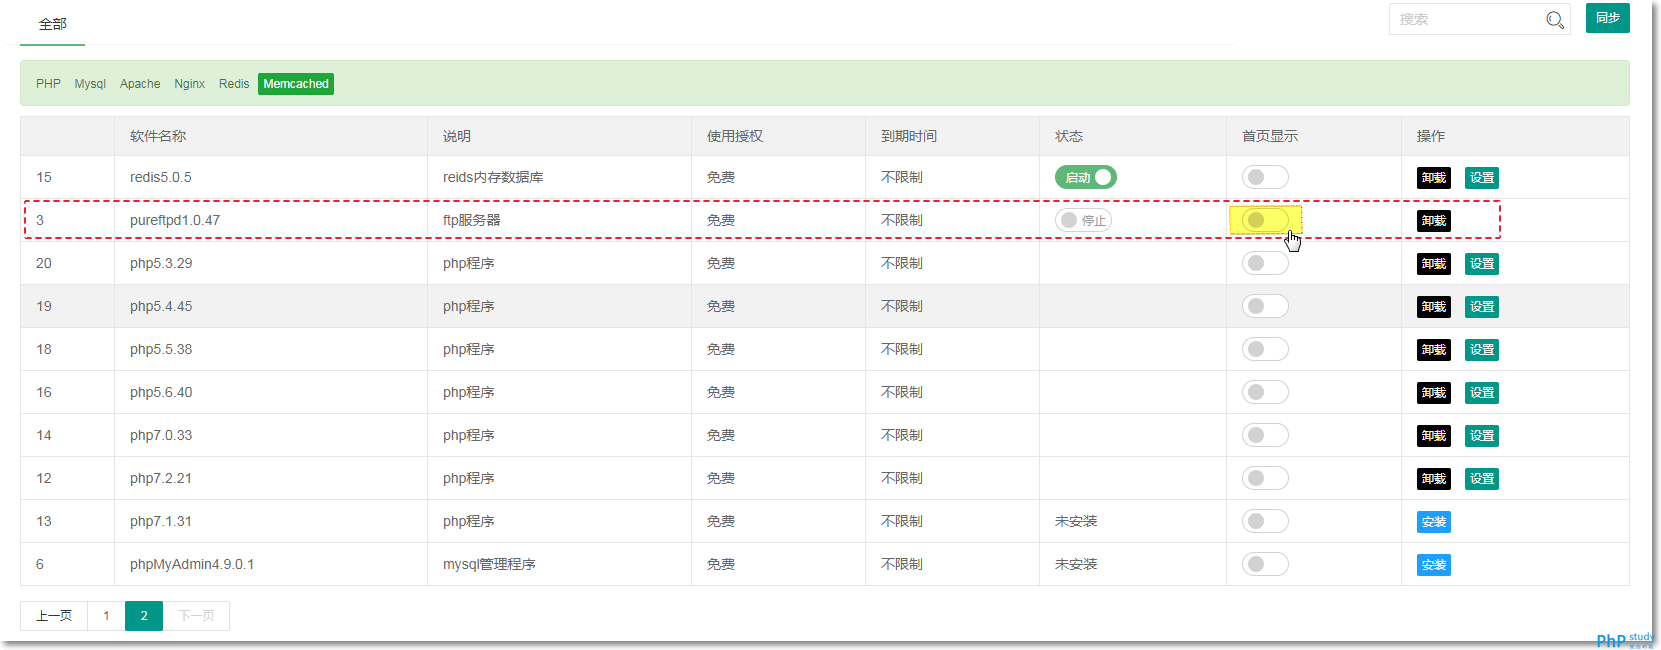Filter software list by PHP
The height and width of the screenshot is (650, 1661).
pyautogui.click(x=48, y=84)
